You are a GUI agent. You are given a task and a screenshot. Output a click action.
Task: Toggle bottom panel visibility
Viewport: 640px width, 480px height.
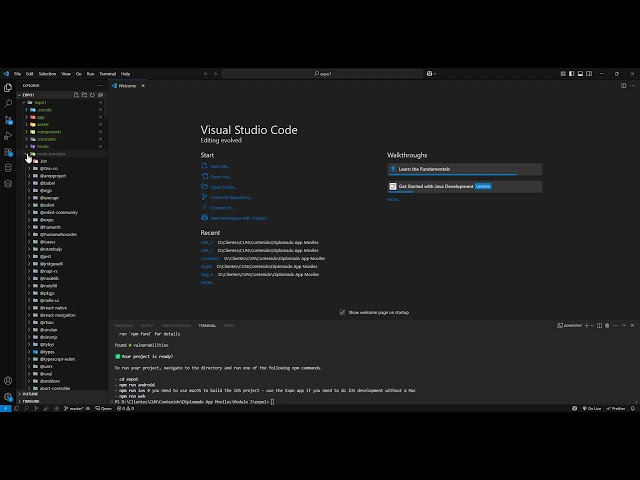click(580, 73)
